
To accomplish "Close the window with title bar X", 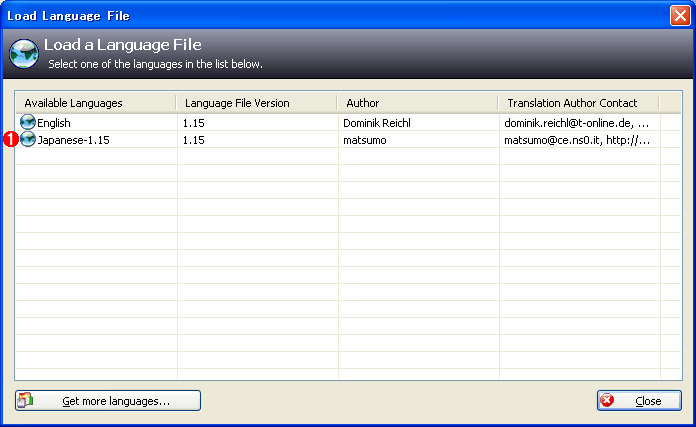I will 680,16.
